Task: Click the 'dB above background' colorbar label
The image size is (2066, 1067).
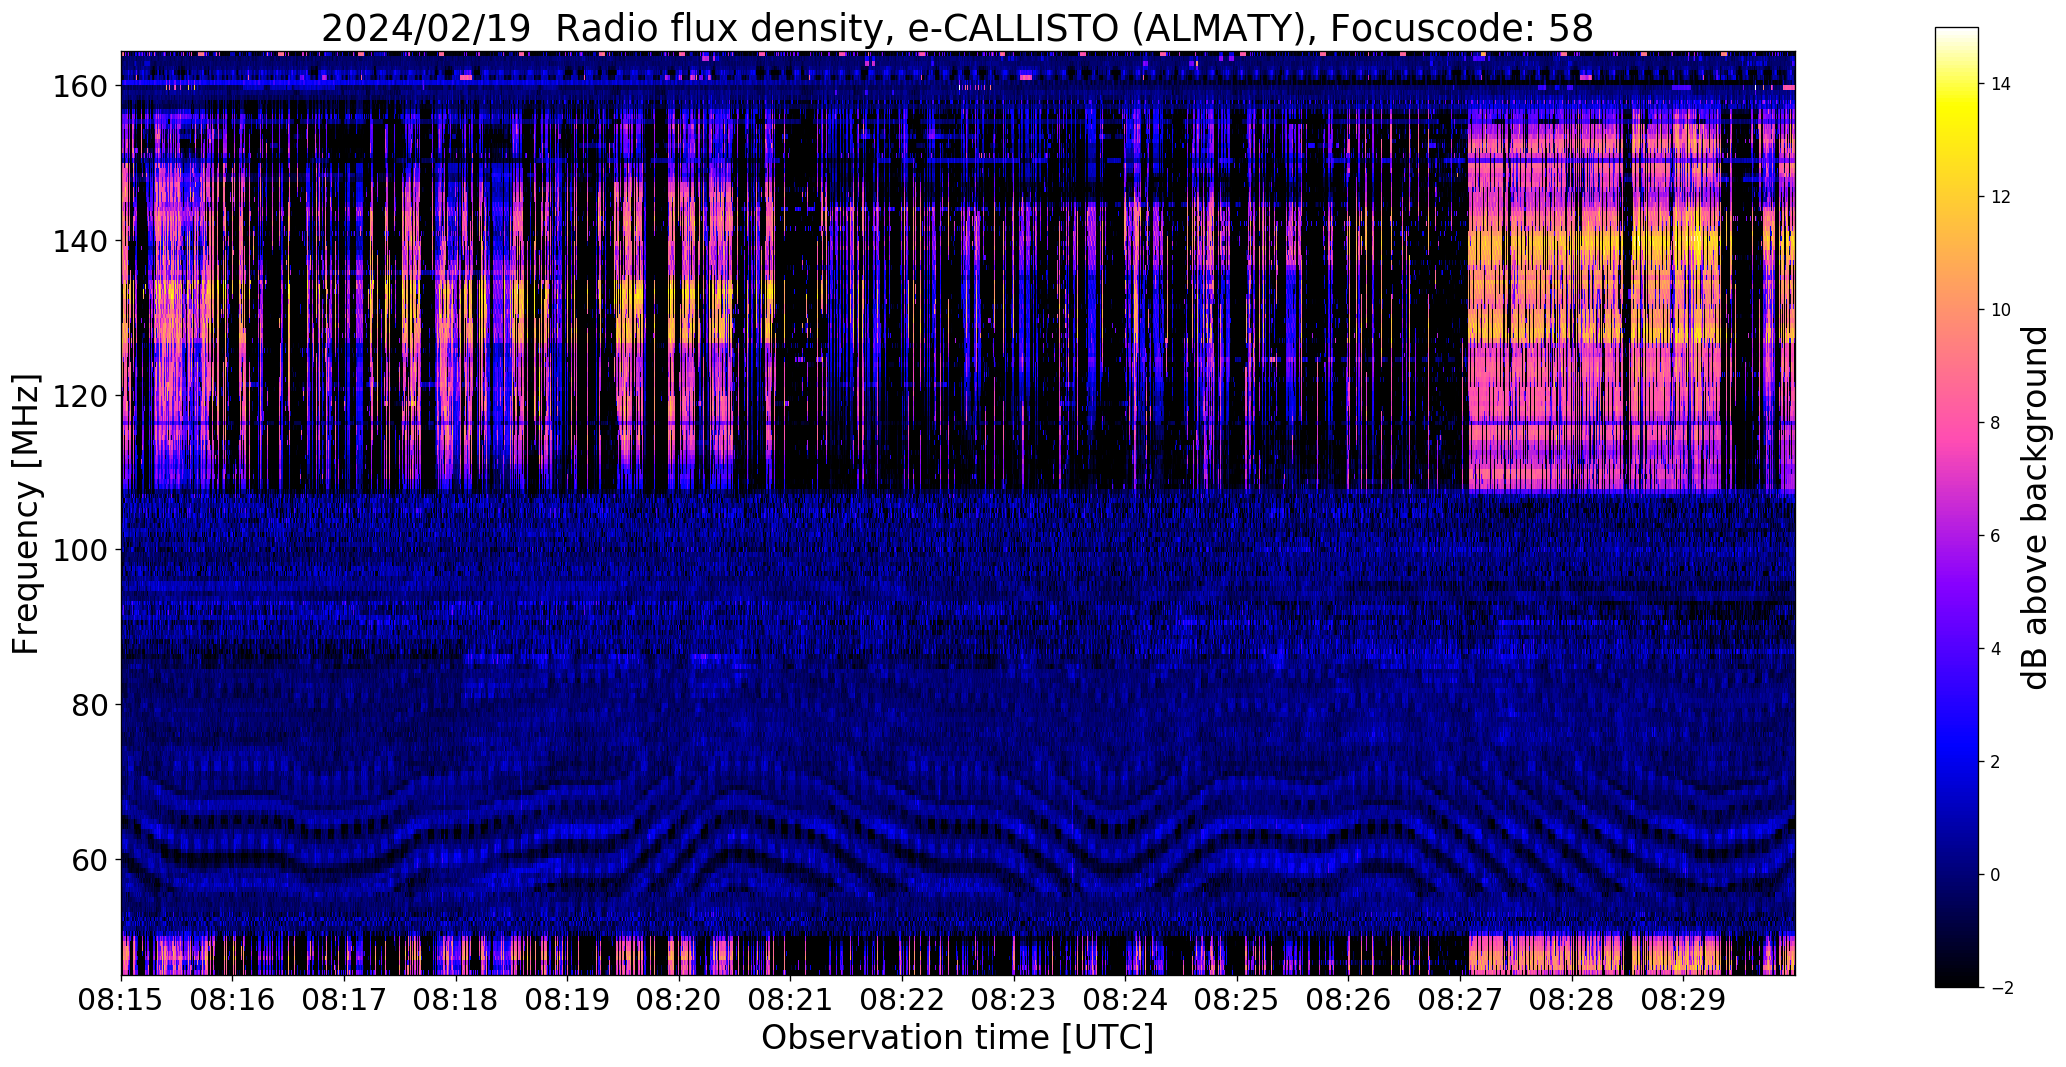Action: [2035, 507]
